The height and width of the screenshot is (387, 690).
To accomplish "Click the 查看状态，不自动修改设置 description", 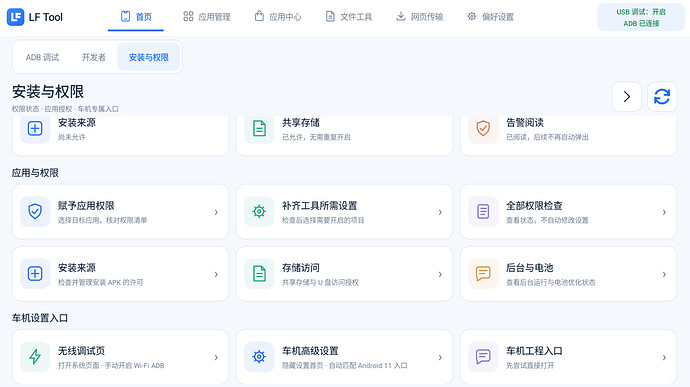I will pos(547,220).
